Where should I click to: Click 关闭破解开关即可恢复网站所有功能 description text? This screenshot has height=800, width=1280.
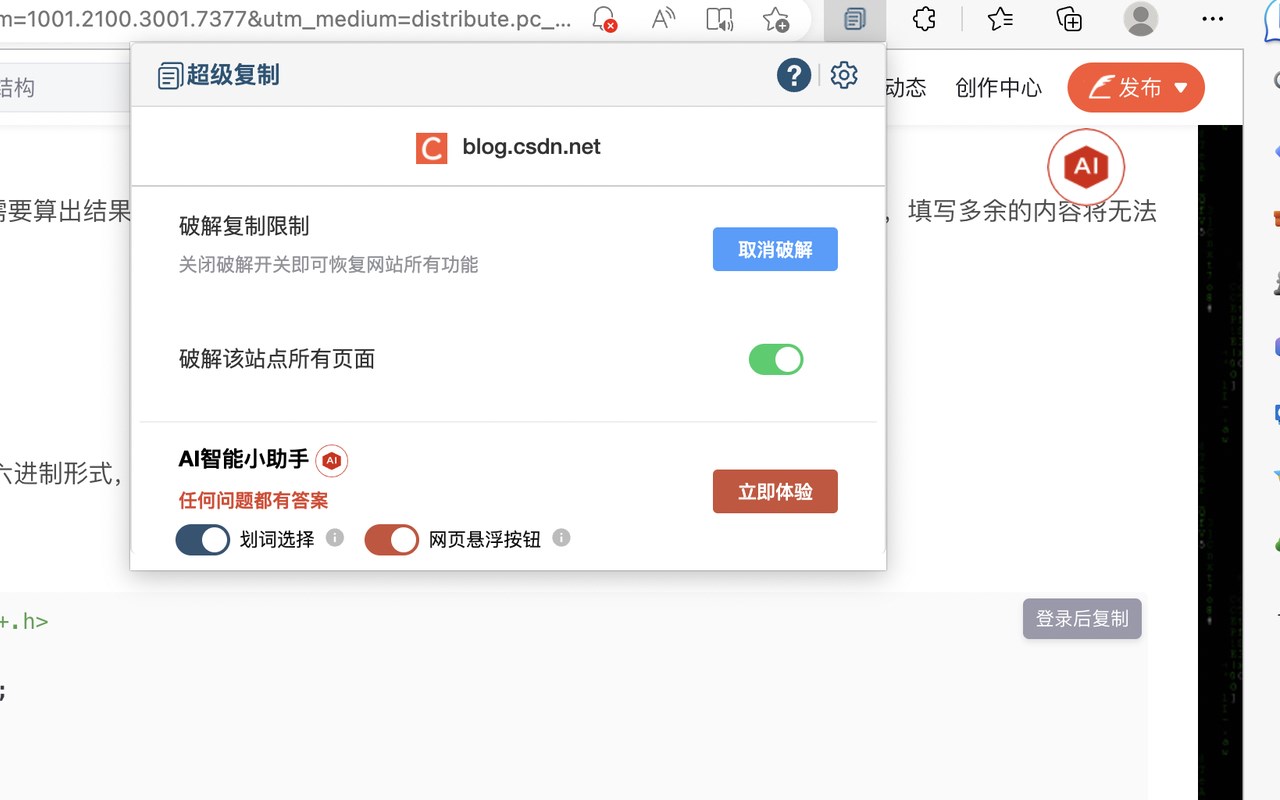[x=329, y=265]
